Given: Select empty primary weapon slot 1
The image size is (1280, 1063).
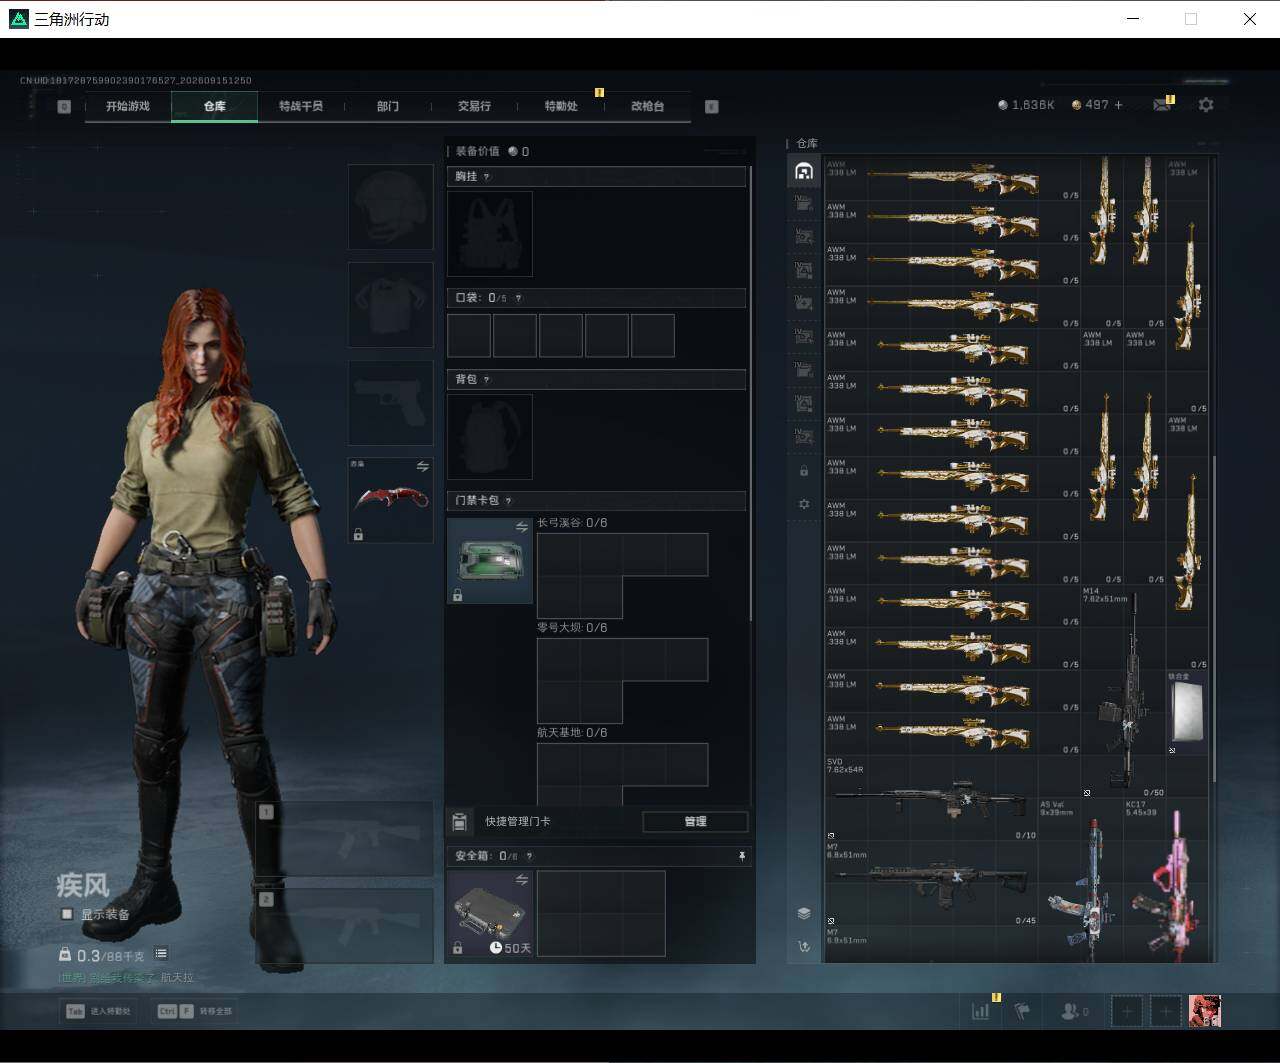Looking at the screenshot, I should (345, 838).
